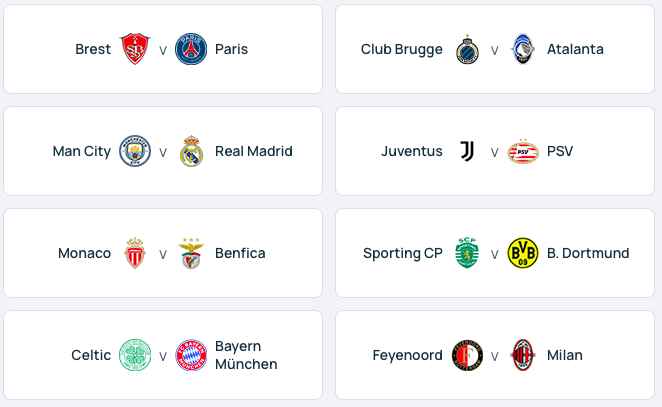
Task: Open the Sporting CP crest
Action: pyautogui.click(x=467, y=253)
